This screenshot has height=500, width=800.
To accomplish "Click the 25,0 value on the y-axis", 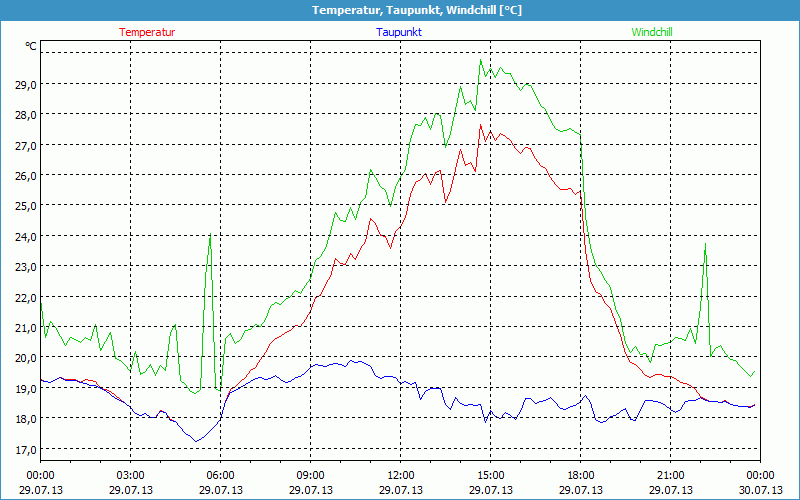I will pyautogui.click(x=24, y=206).
